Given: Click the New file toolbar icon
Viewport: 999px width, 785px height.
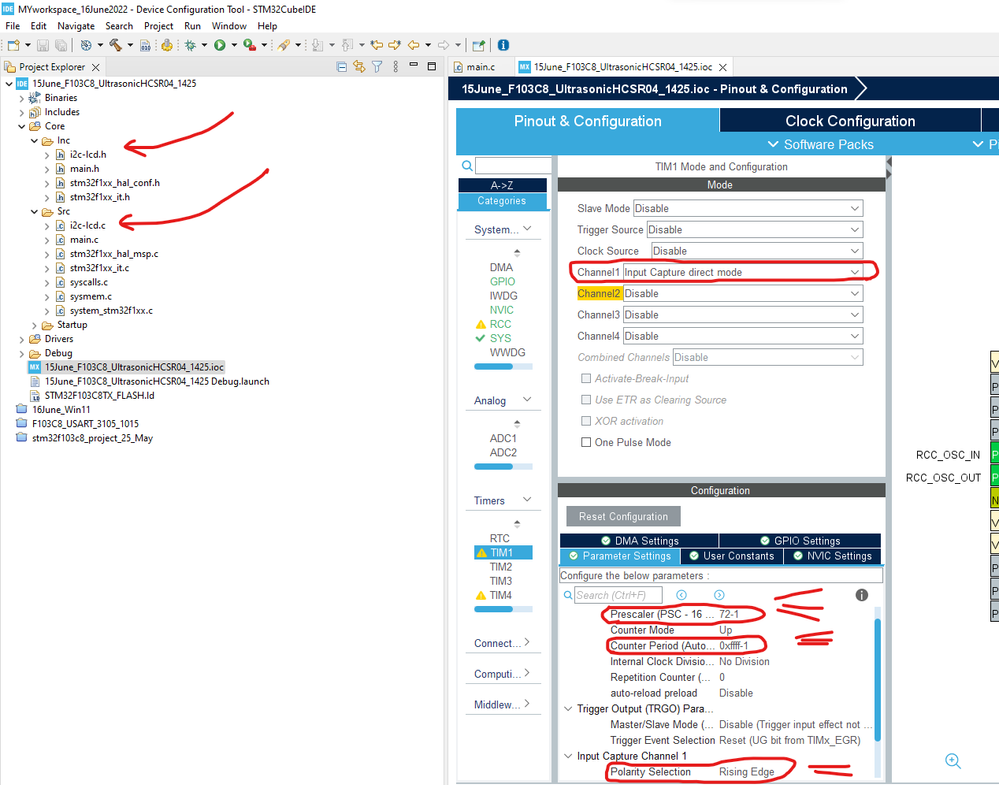Looking at the screenshot, I should (13, 45).
